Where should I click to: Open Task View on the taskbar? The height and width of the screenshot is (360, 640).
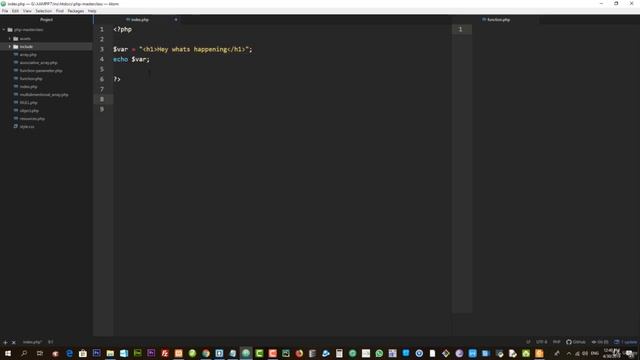pyautogui.click(x=40, y=353)
